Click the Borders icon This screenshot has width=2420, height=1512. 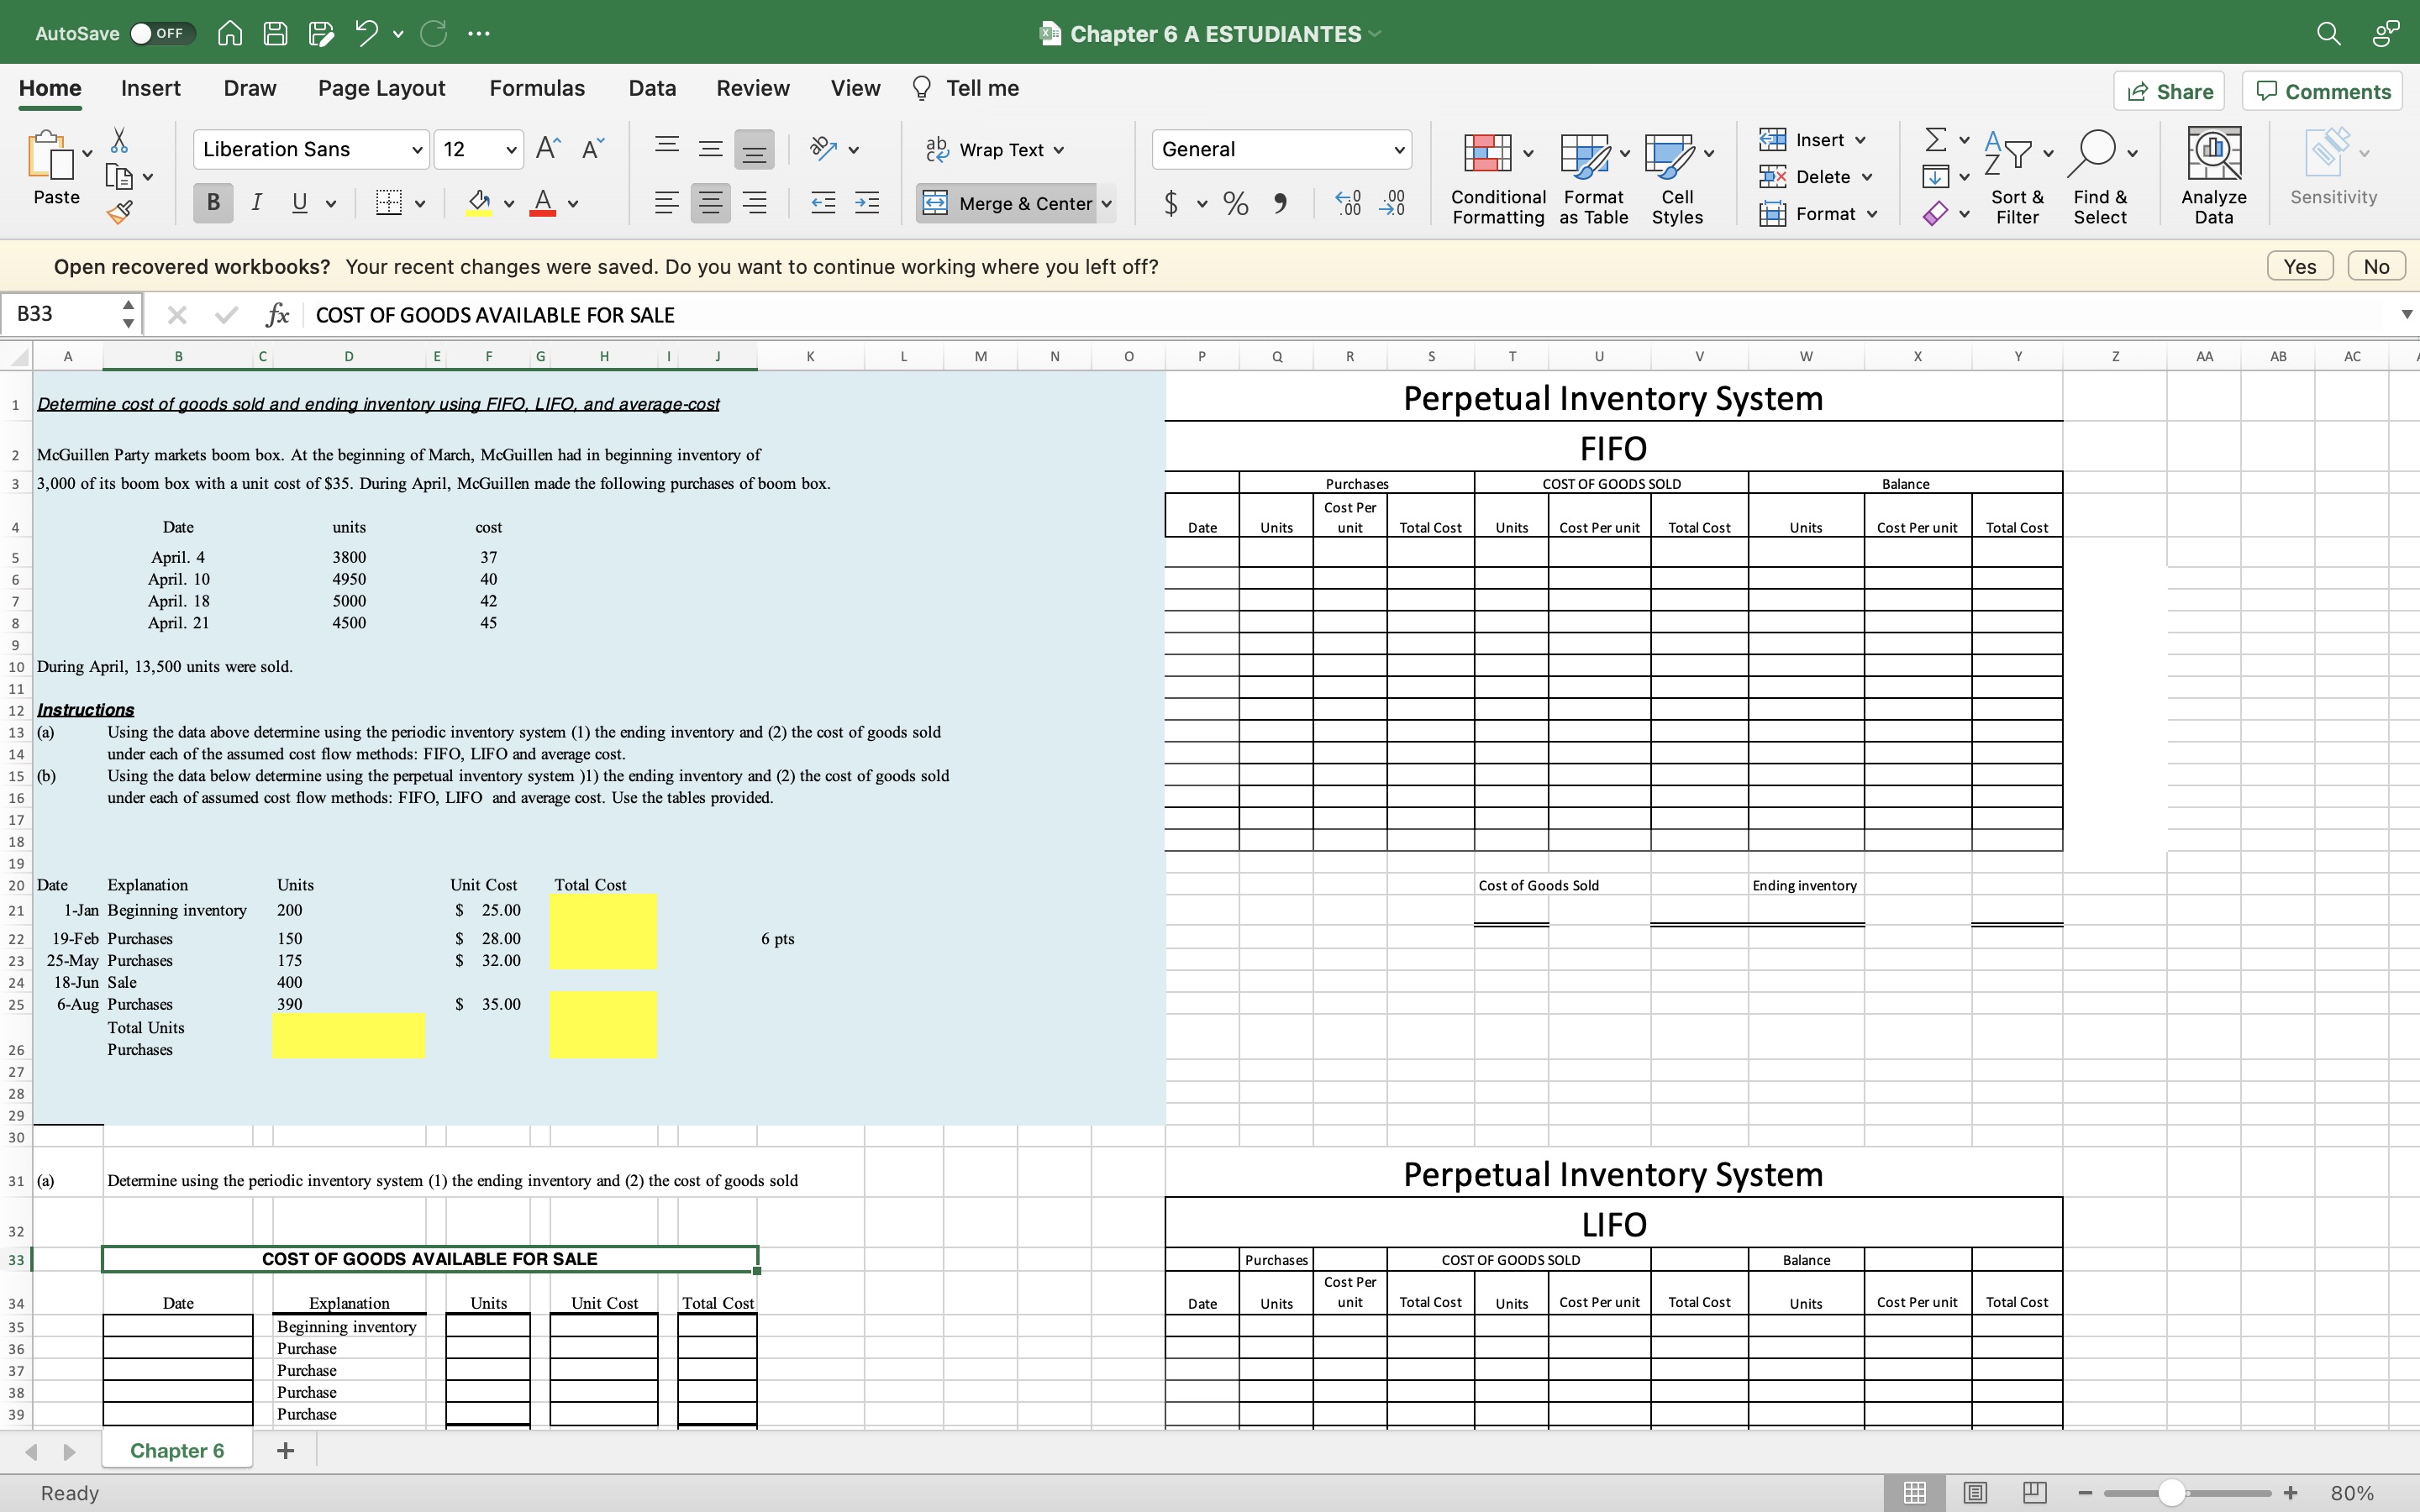[389, 203]
